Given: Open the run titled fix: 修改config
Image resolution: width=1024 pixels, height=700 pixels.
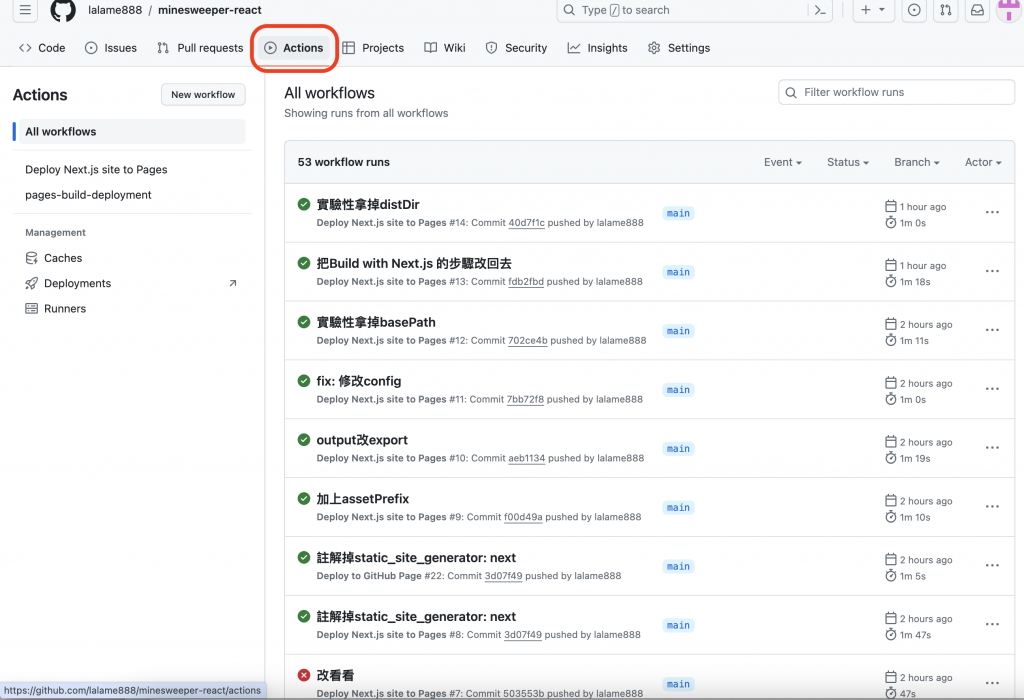Looking at the screenshot, I should [x=359, y=381].
